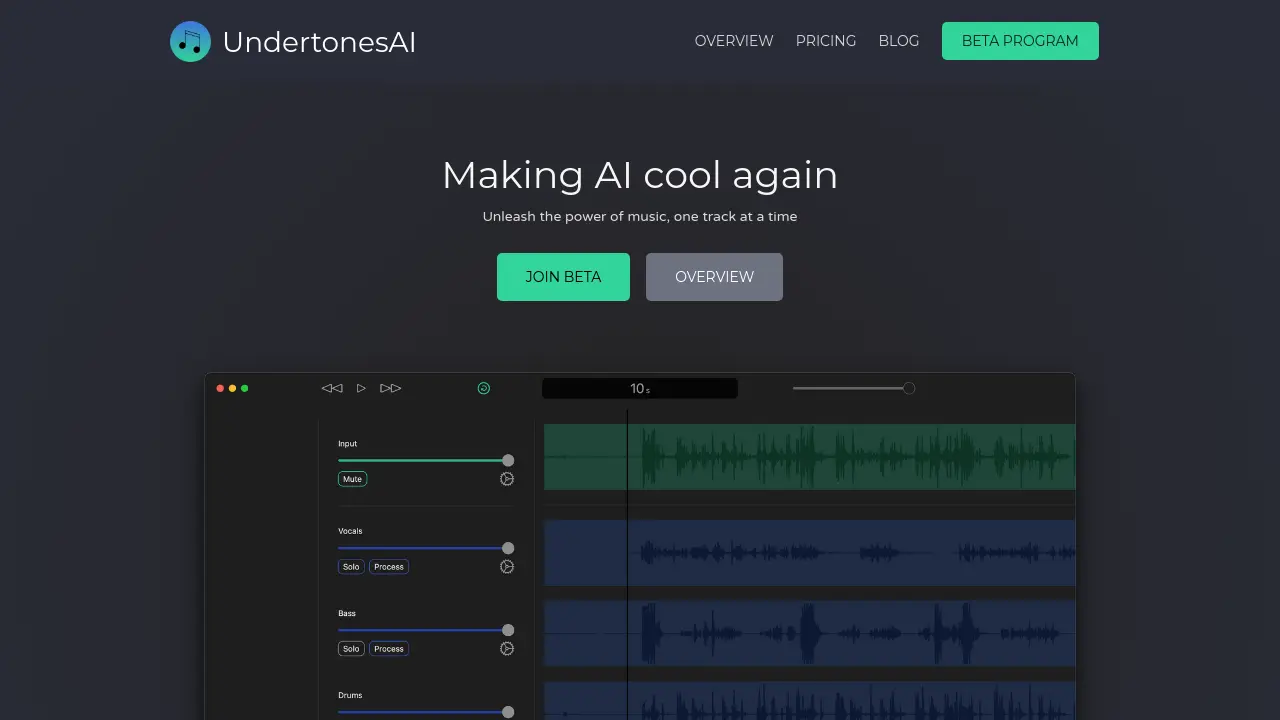The height and width of the screenshot is (720, 1280).
Task: Click the BETA PROGRAM button
Action: (x=1020, y=41)
